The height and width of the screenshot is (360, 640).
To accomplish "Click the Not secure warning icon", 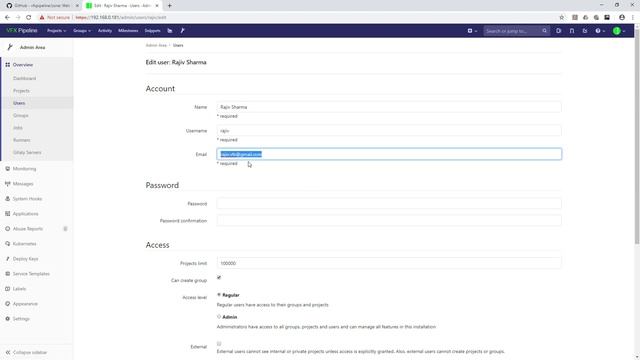I will coord(42,18).
